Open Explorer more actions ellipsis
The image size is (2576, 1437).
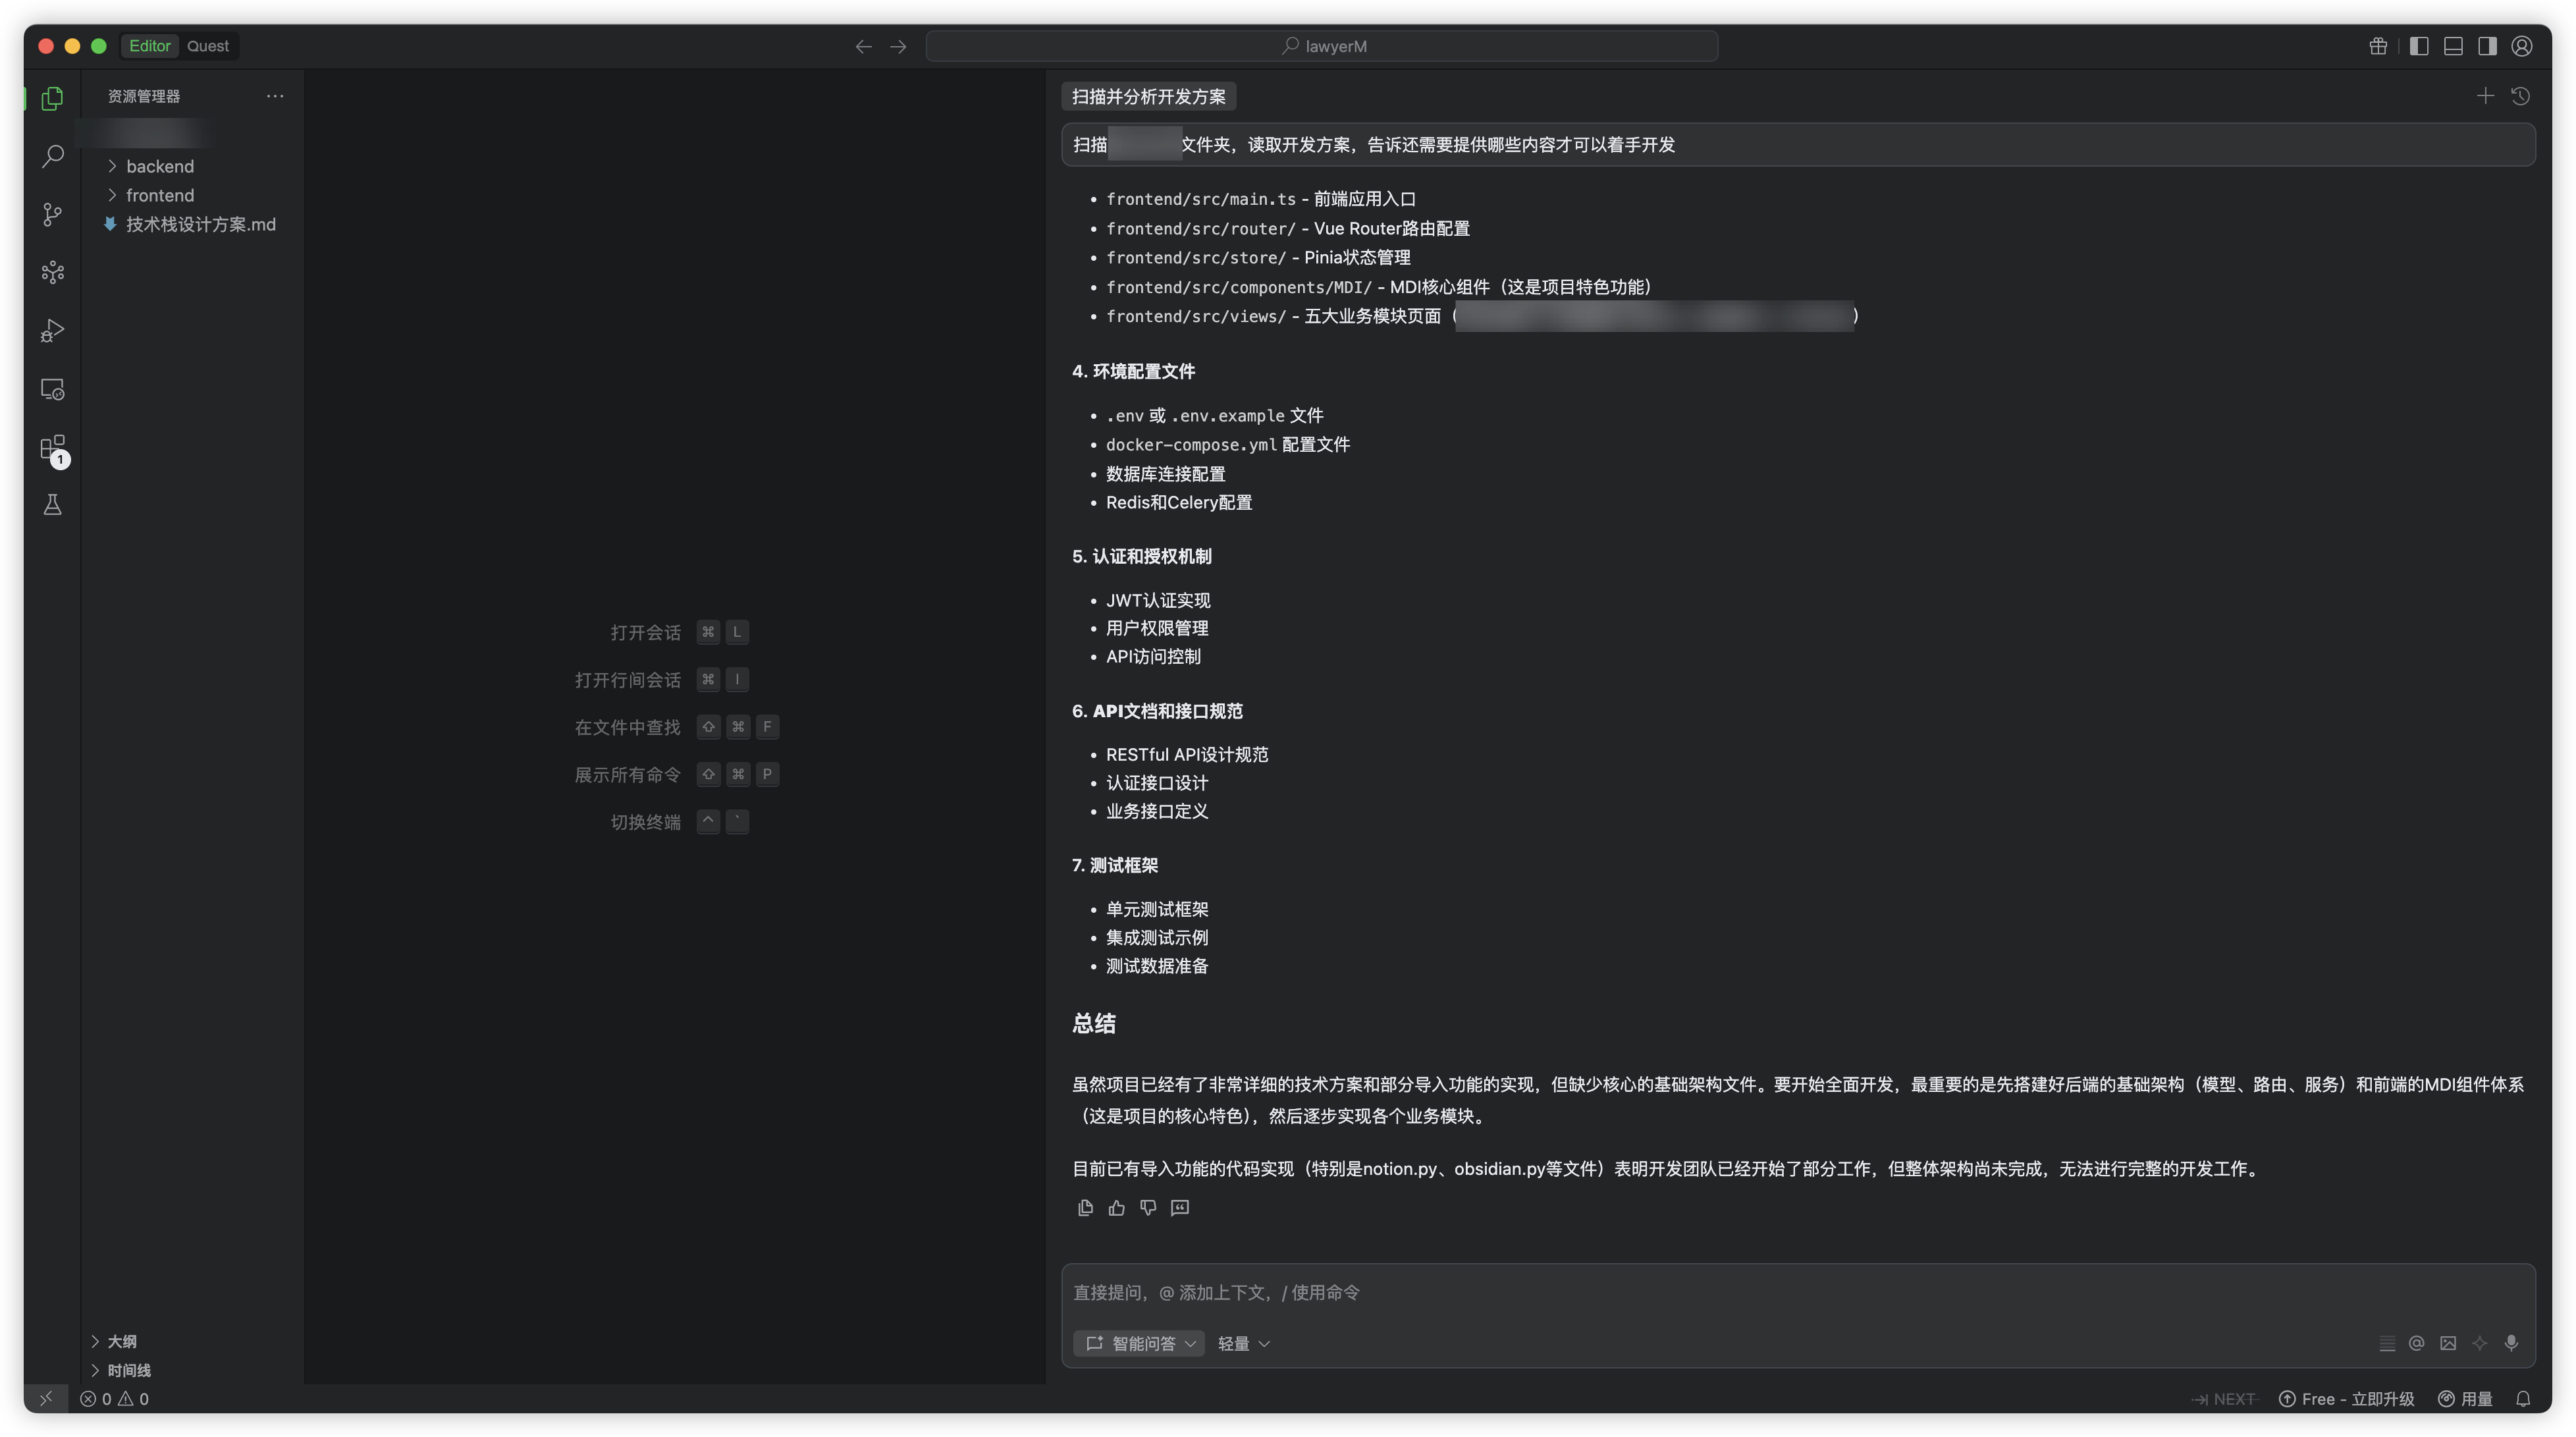[275, 96]
